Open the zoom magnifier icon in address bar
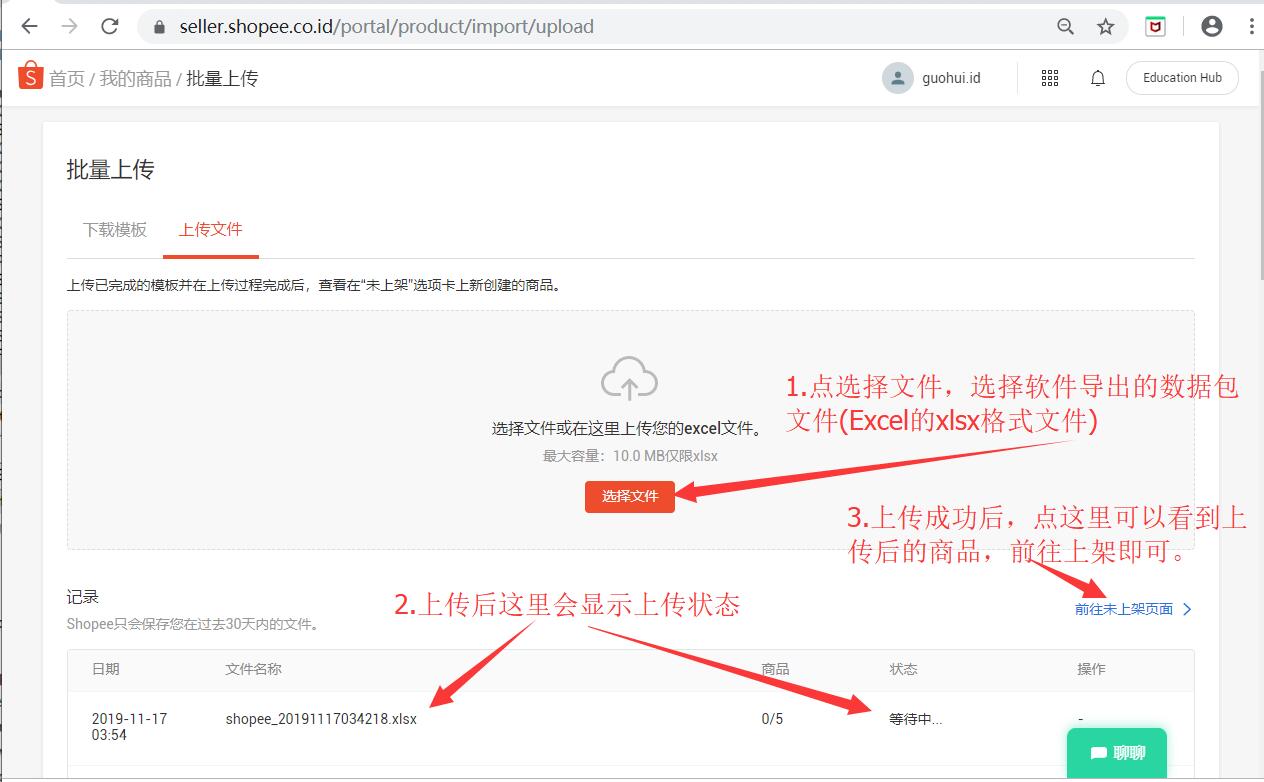Screen dimensions: 1264x782 click(x=1066, y=27)
